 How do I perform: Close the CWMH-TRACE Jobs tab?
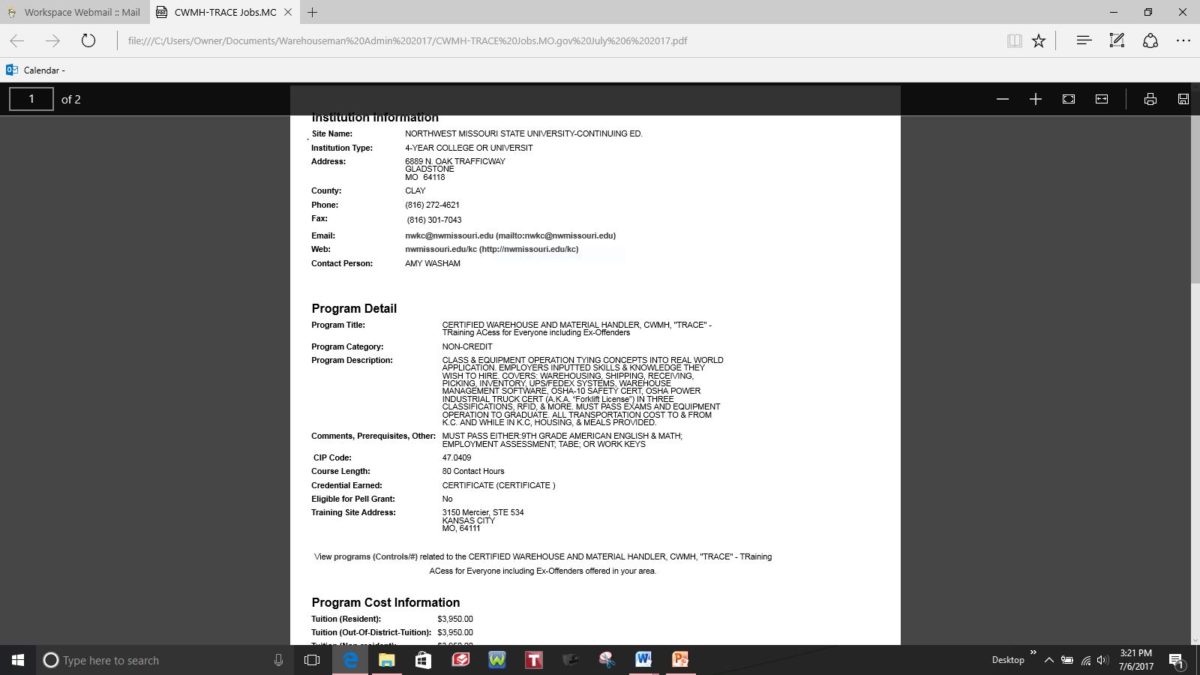(286, 12)
